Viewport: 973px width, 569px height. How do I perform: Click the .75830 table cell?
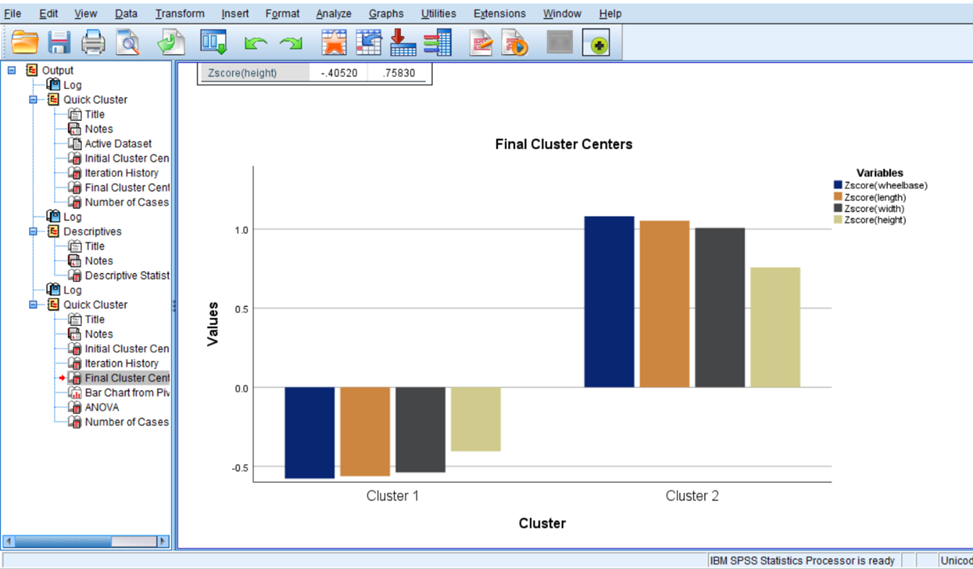(398, 73)
